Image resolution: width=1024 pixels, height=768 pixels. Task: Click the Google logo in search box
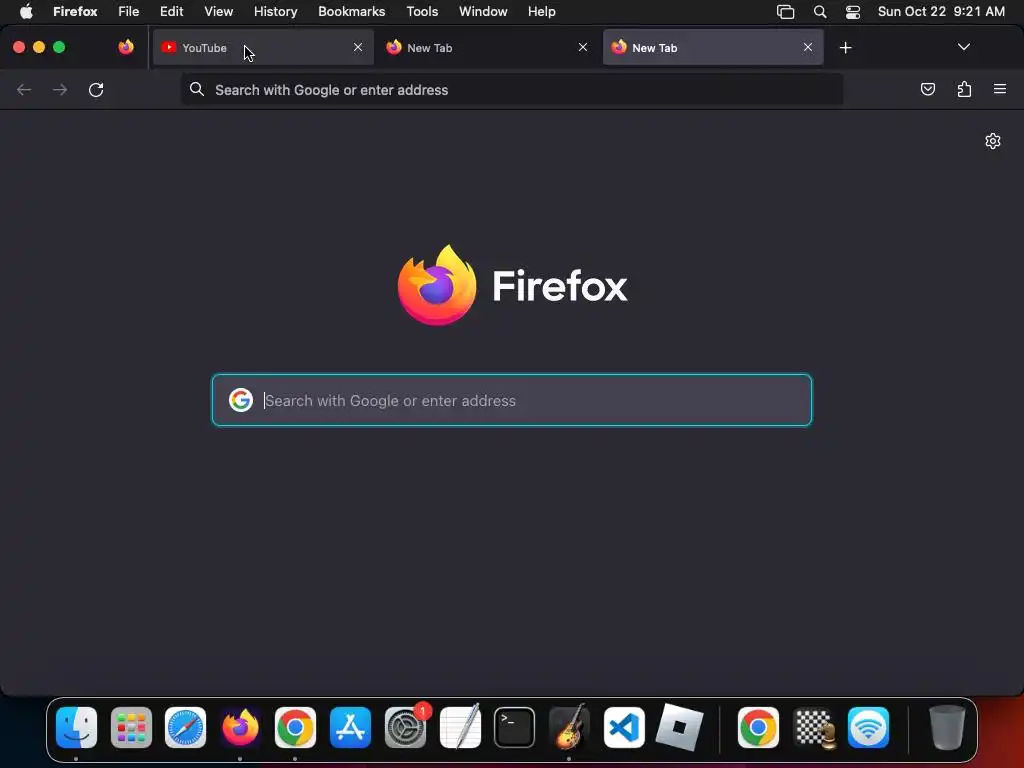(241, 400)
